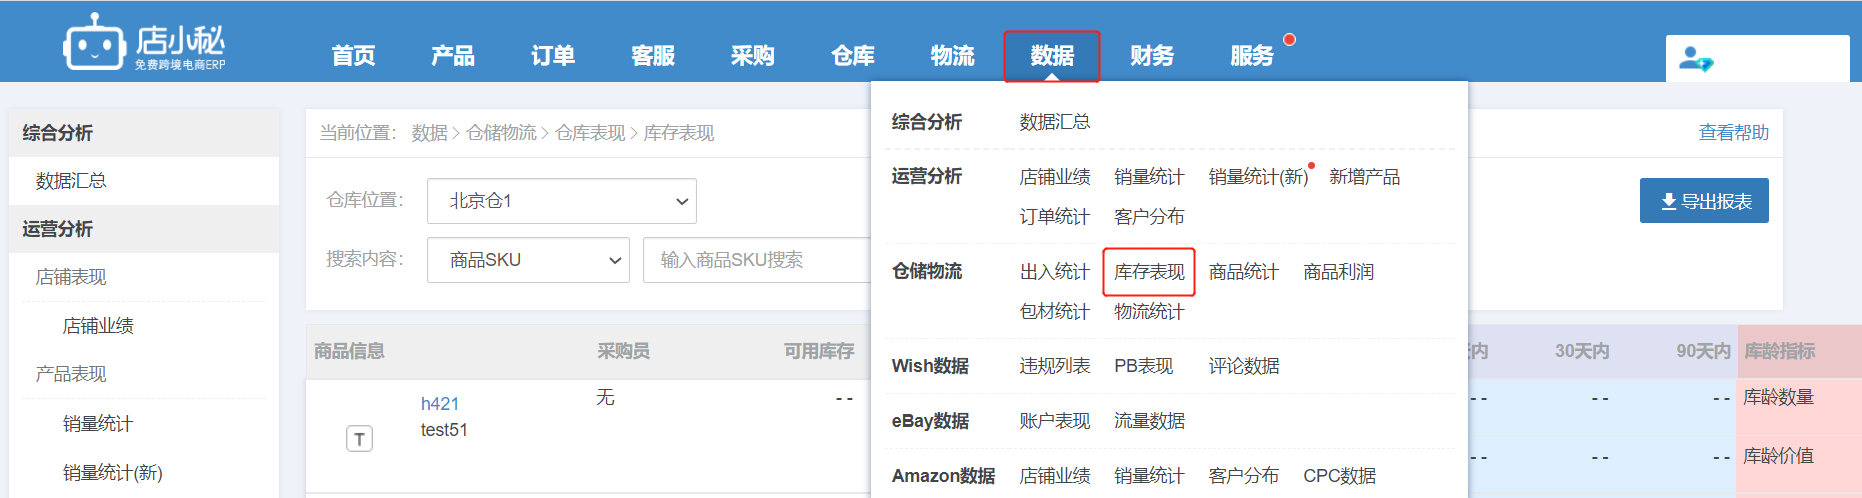This screenshot has height=498, width=1862.
Task: Select 店铺业绩 under 运营分析 in menu
Action: pyautogui.click(x=1055, y=177)
